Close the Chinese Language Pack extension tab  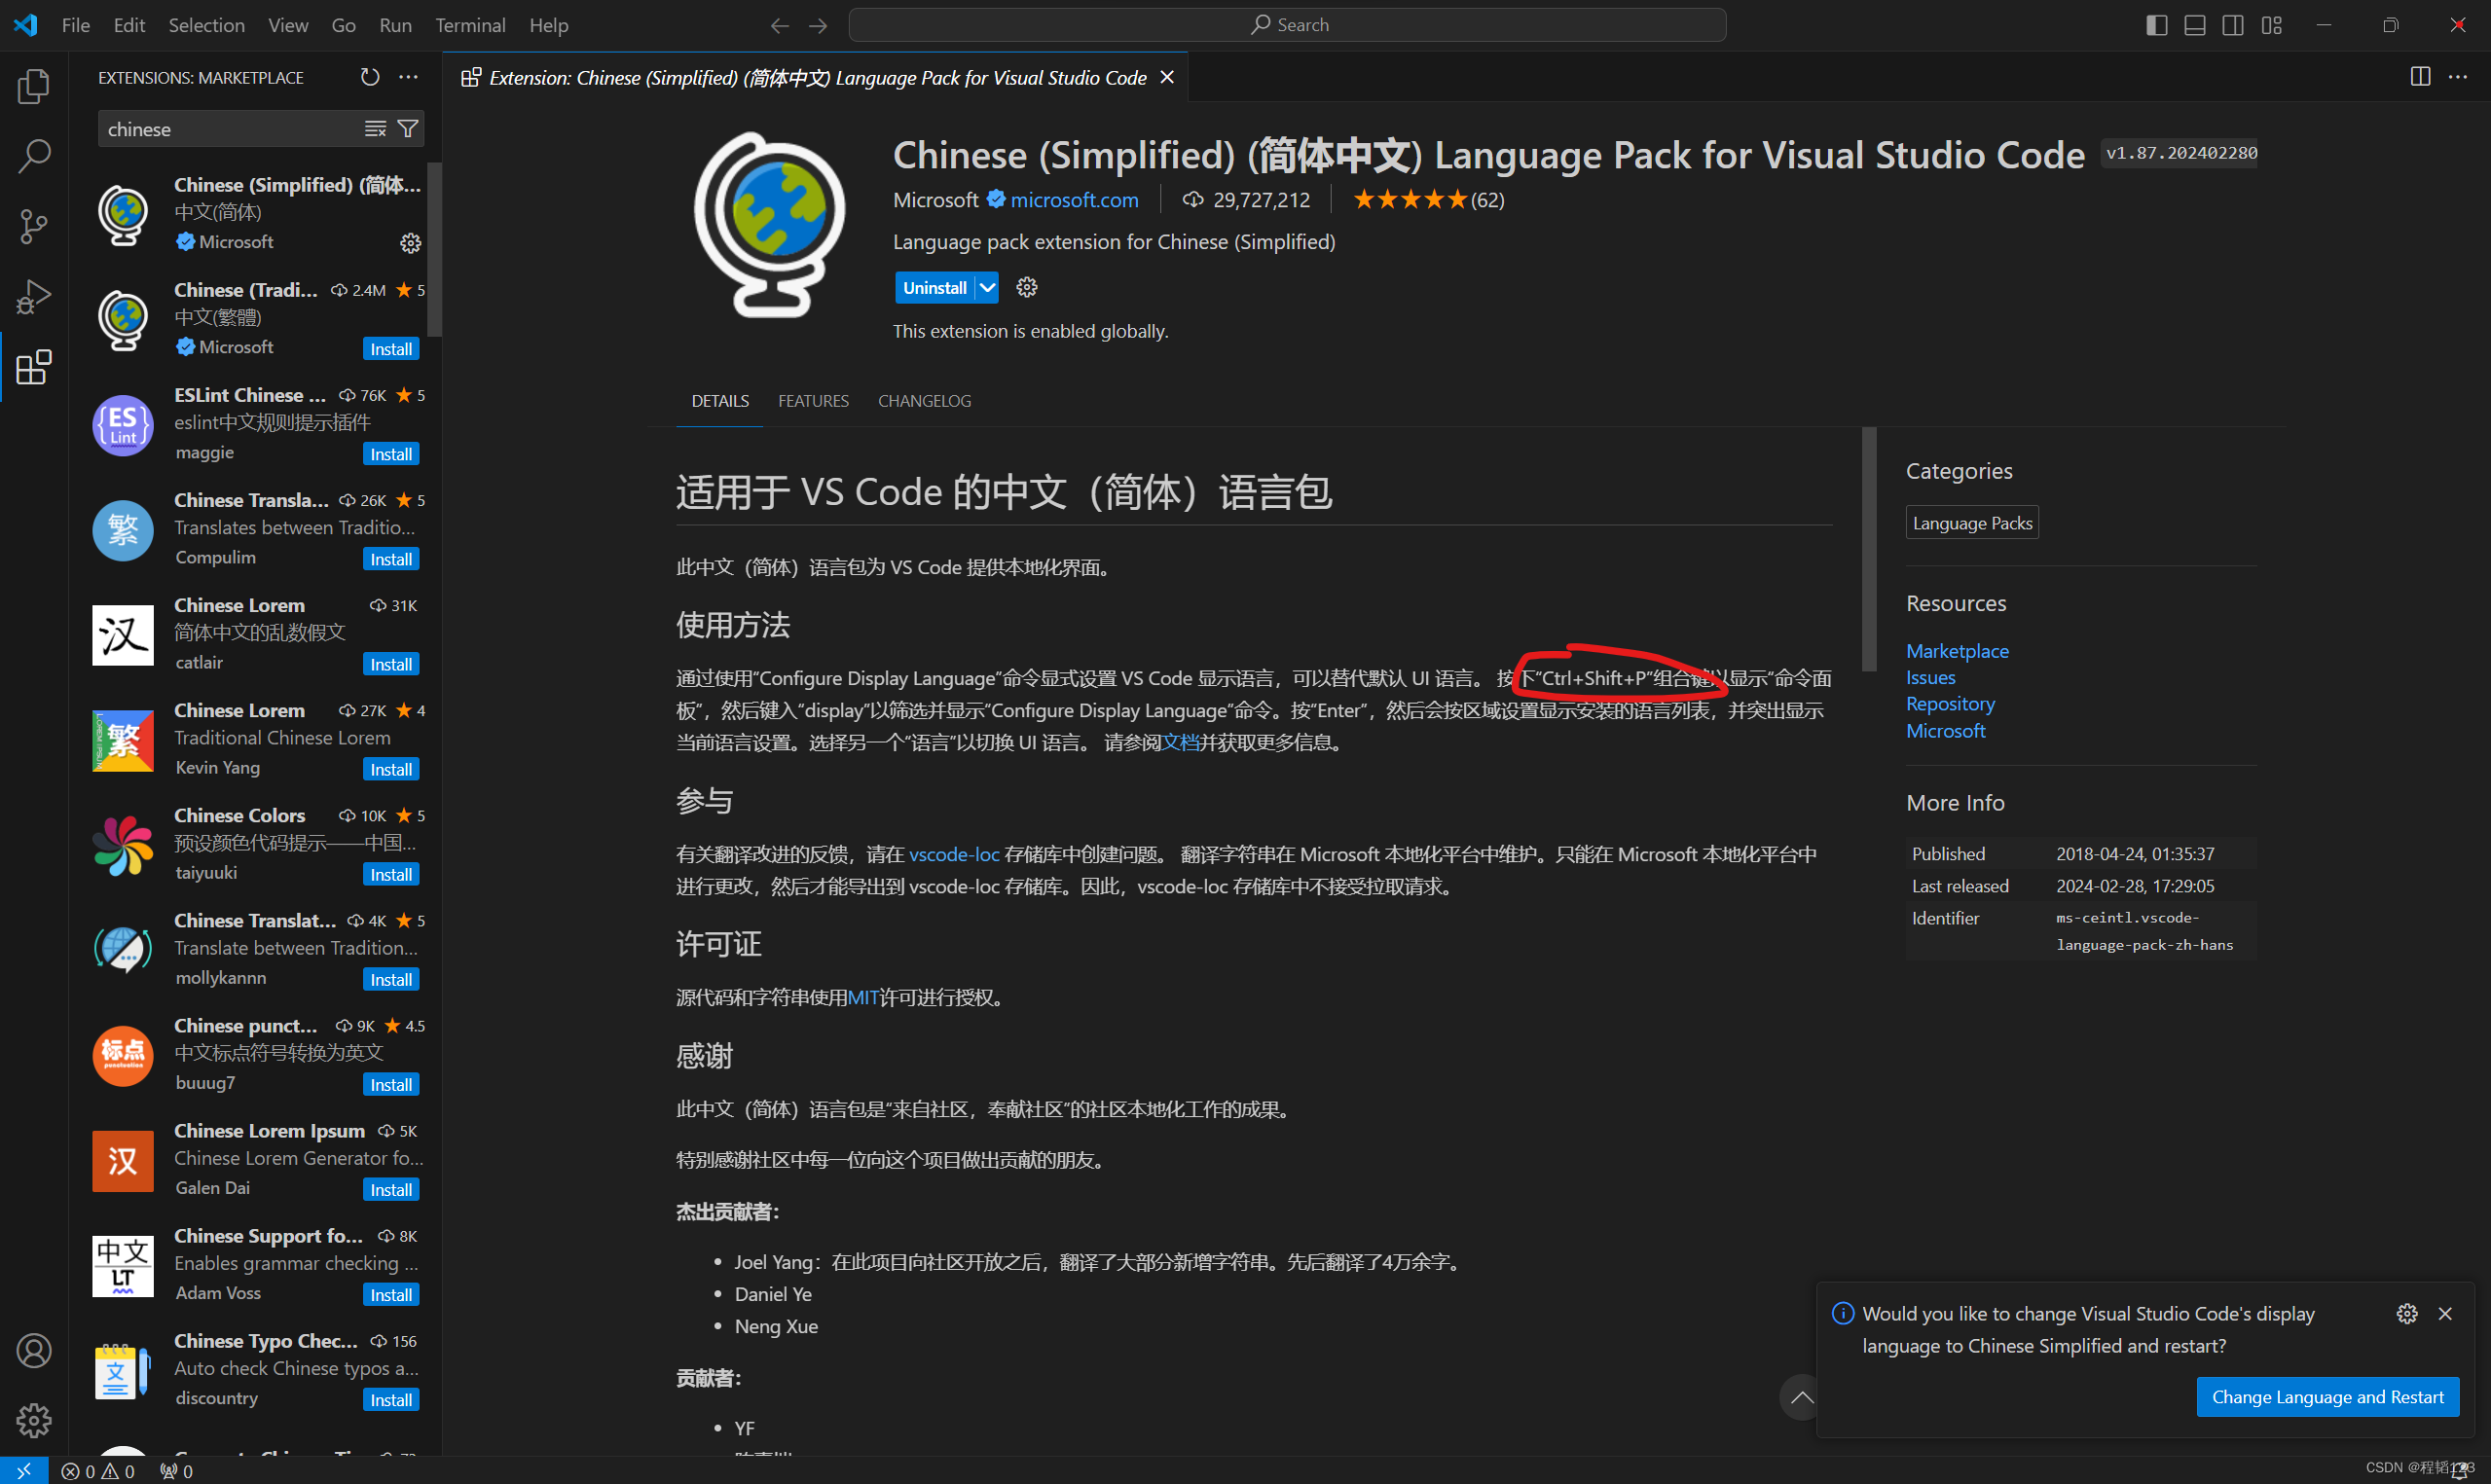point(1166,77)
